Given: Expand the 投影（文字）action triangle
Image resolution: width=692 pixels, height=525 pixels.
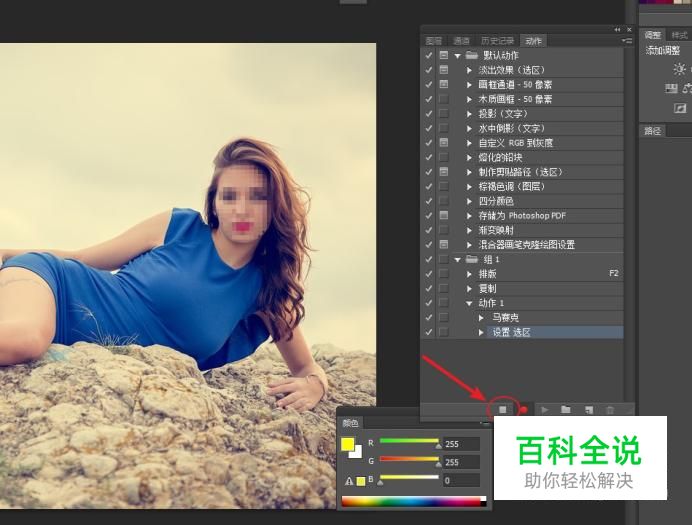Looking at the screenshot, I should [x=470, y=114].
